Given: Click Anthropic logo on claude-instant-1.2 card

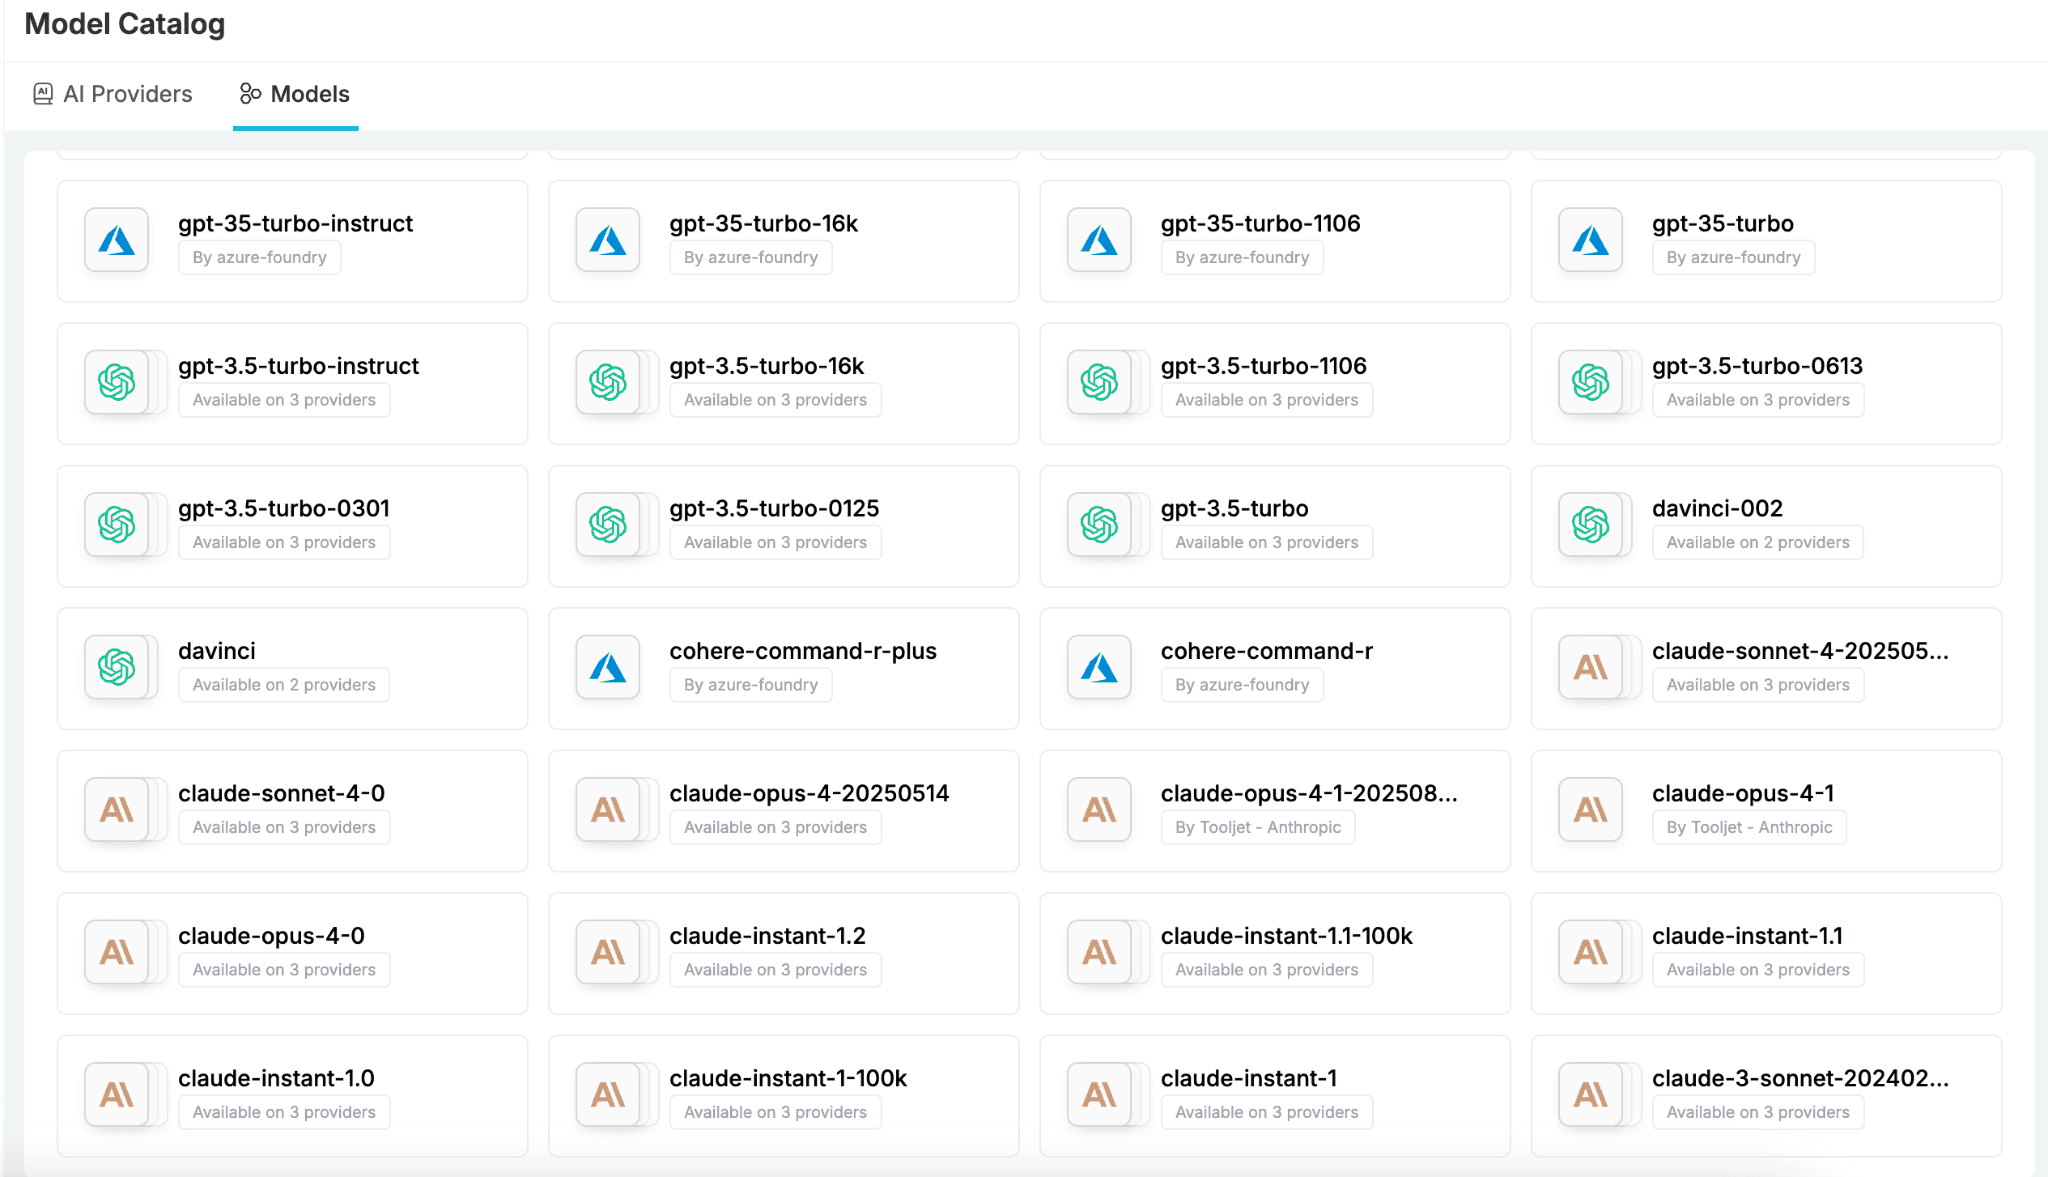Looking at the screenshot, I should [608, 952].
